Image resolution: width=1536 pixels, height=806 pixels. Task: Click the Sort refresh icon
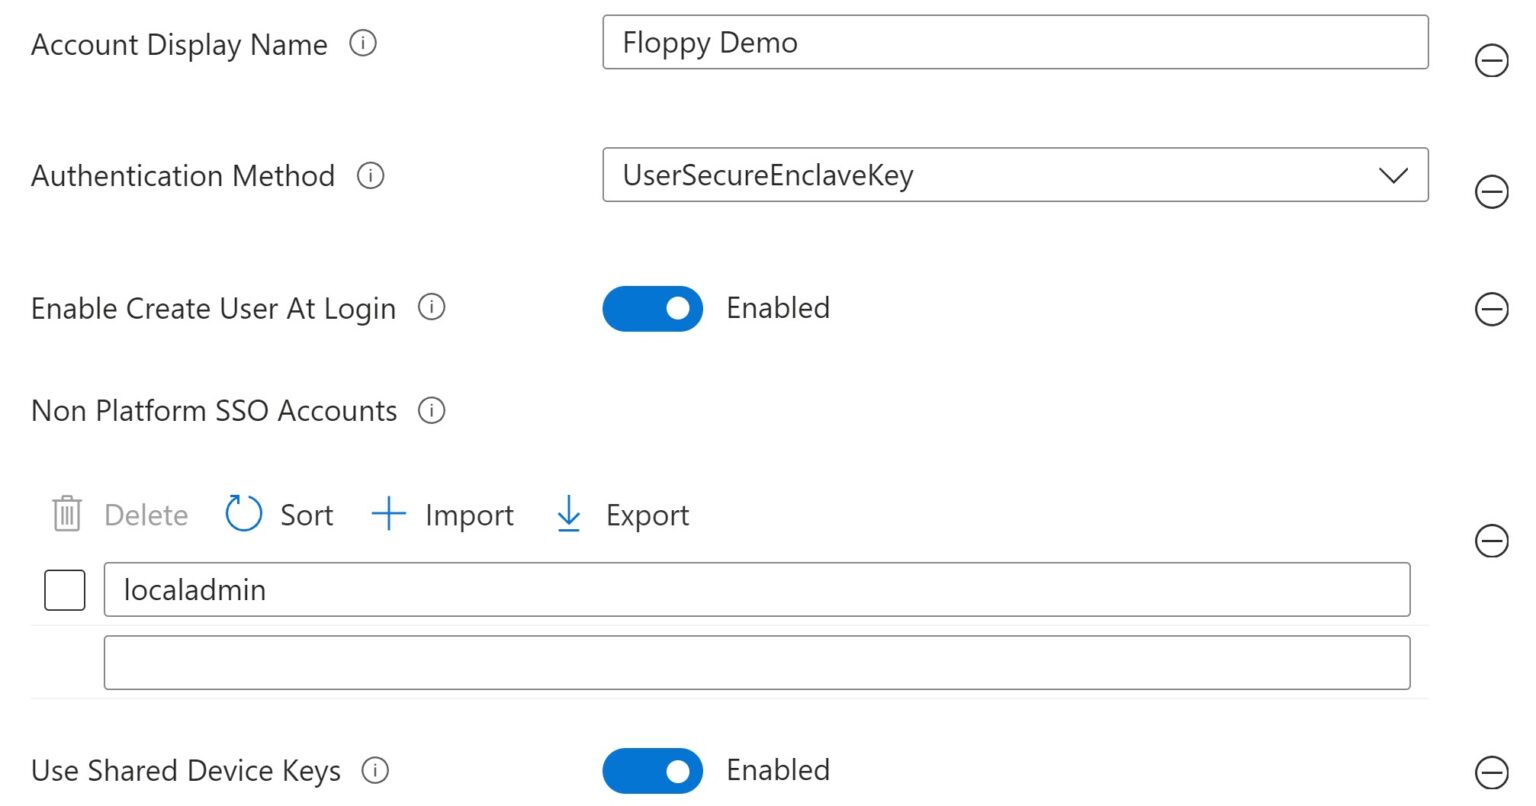coord(241,514)
